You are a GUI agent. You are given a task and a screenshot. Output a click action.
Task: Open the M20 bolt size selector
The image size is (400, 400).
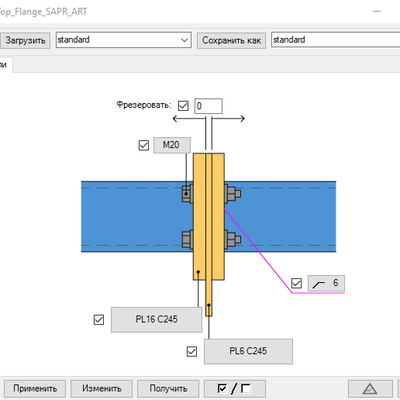[x=172, y=145]
